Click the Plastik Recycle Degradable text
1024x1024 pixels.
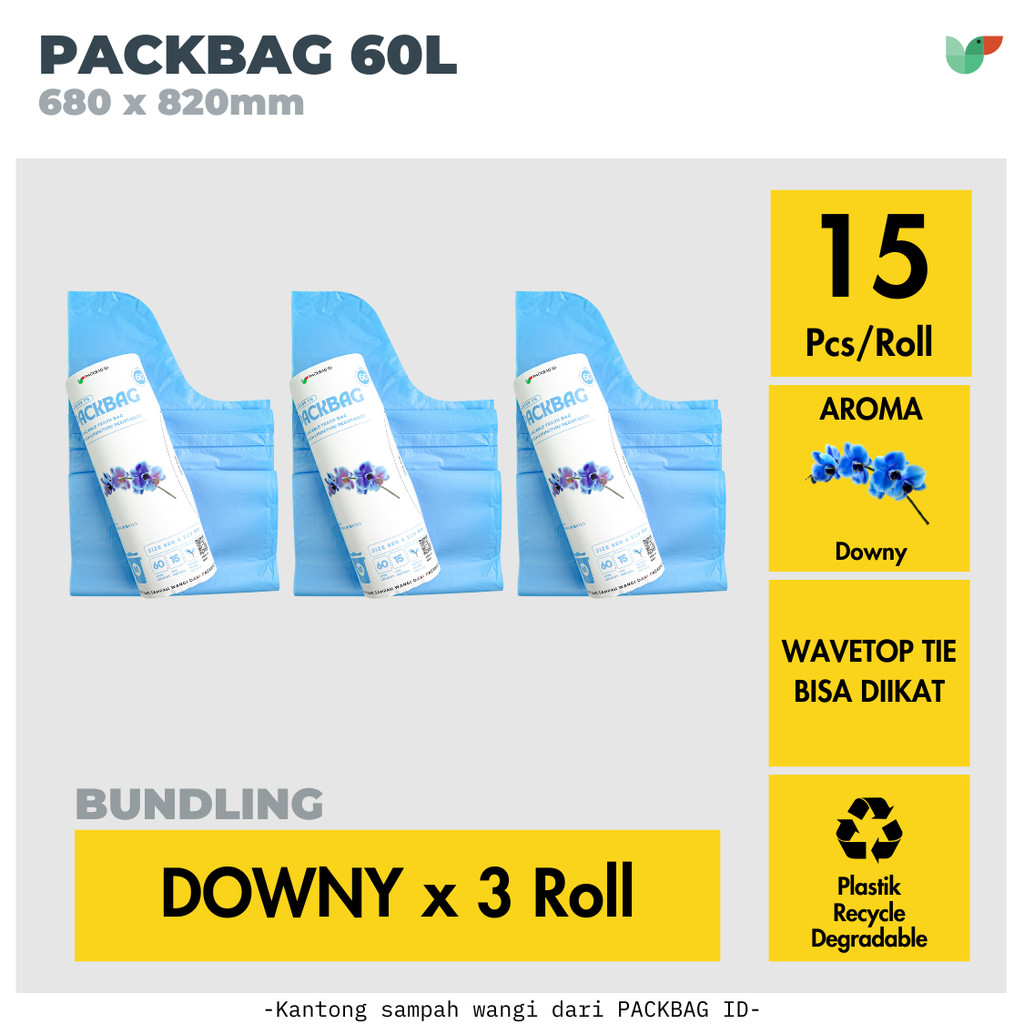[869, 912]
